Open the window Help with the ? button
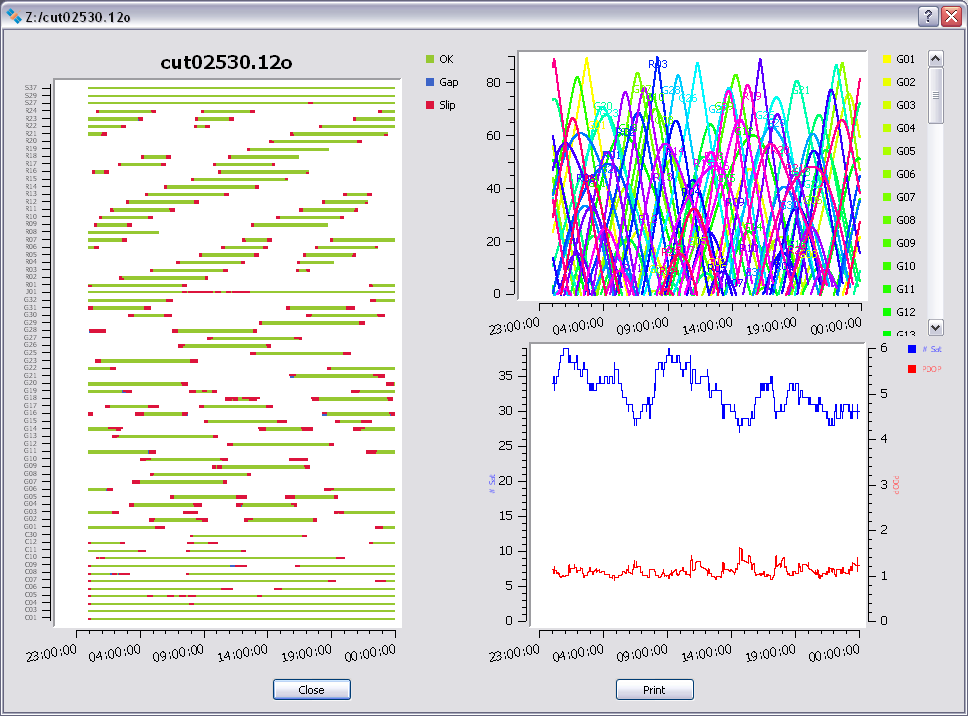 tap(928, 15)
